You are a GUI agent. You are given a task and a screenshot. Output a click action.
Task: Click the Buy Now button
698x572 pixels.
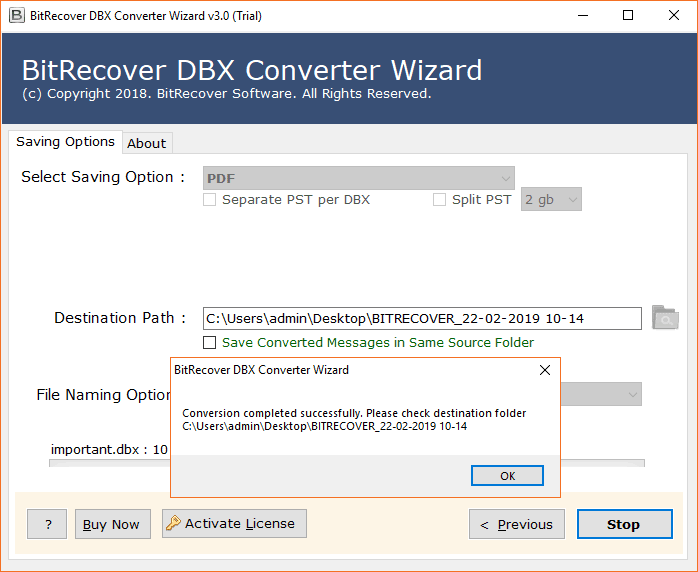tap(113, 524)
